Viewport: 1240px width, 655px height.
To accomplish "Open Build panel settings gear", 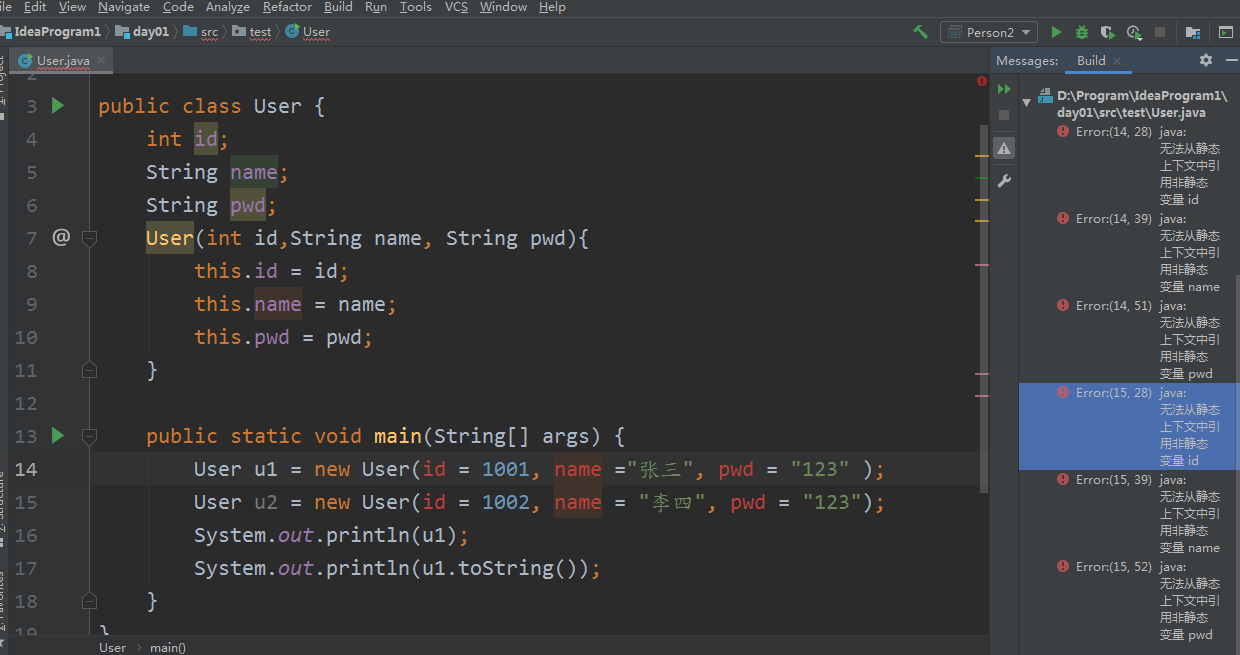I will tap(1206, 60).
